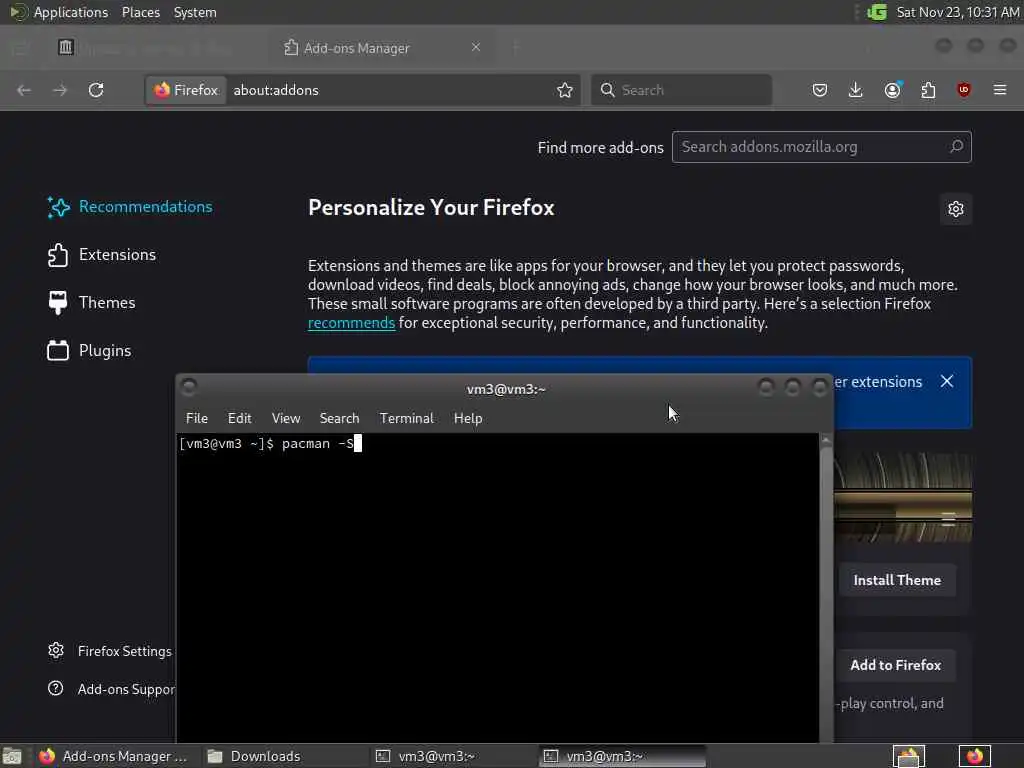Open the Places menu
The image size is (1024, 768).
pos(140,12)
